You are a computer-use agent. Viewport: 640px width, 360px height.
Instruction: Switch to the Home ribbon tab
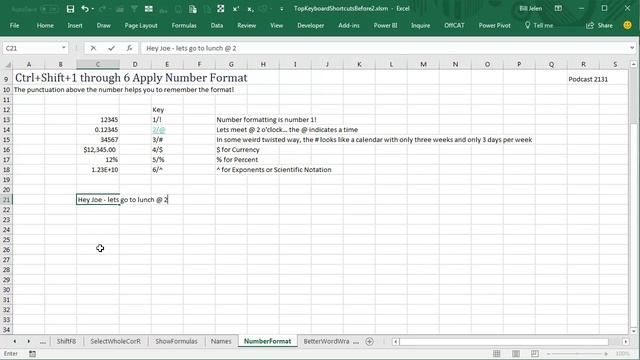pyautogui.click(x=45, y=25)
